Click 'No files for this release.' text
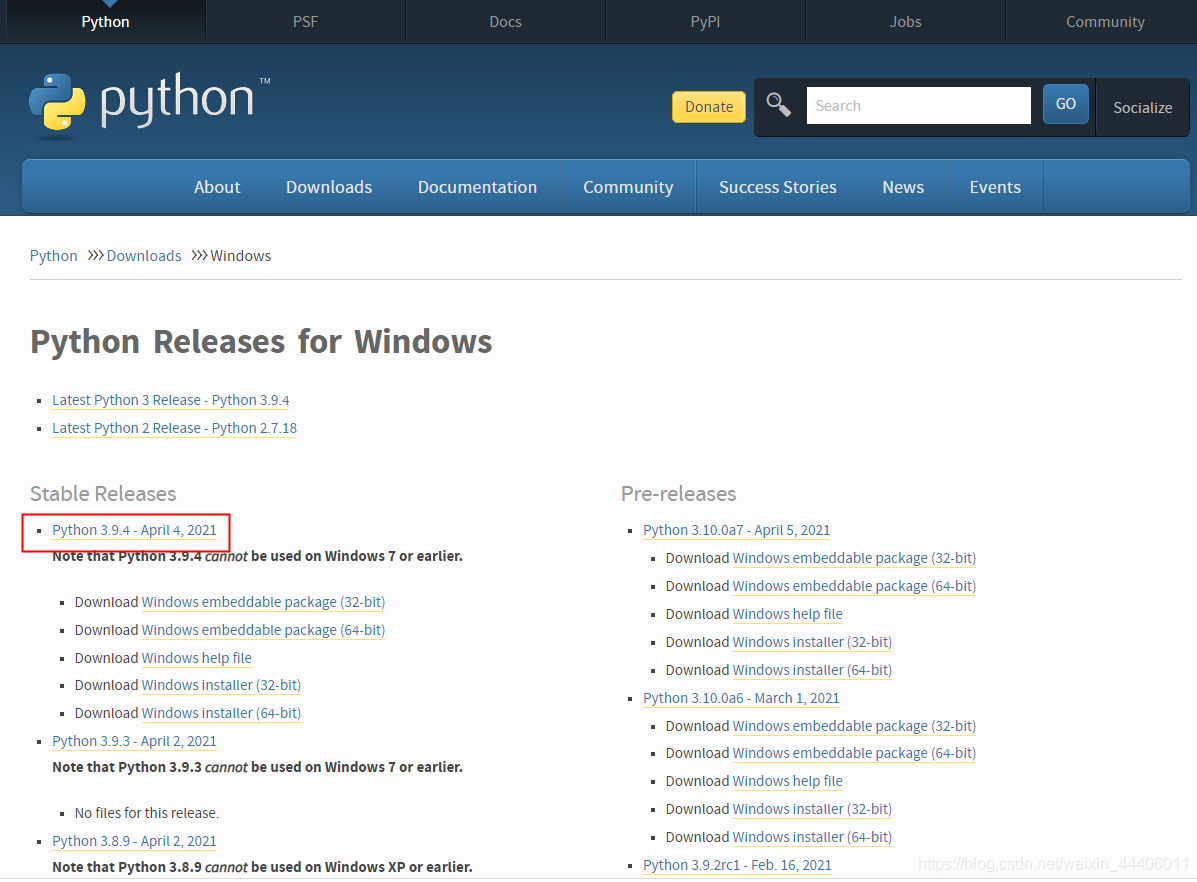Image resolution: width=1197 pixels, height=882 pixels. coord(147,813)
